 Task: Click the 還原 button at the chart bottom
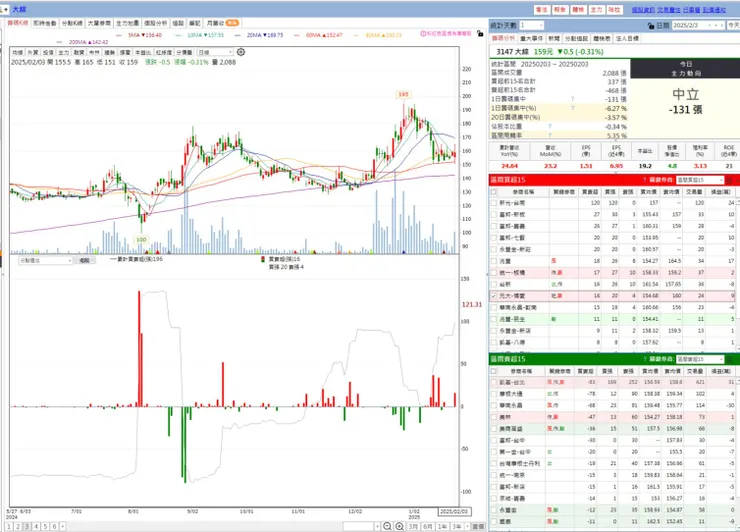click(x=478, y=526)
